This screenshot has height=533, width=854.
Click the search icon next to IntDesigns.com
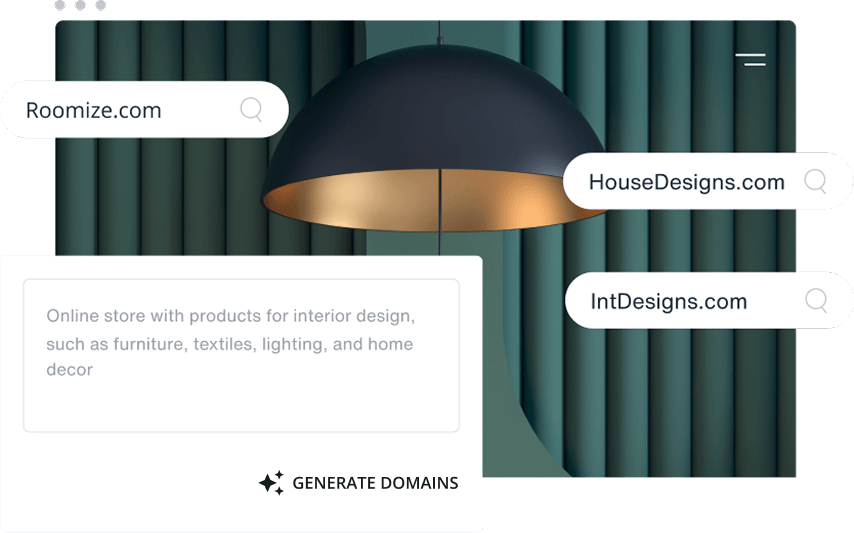pos(816,300)
